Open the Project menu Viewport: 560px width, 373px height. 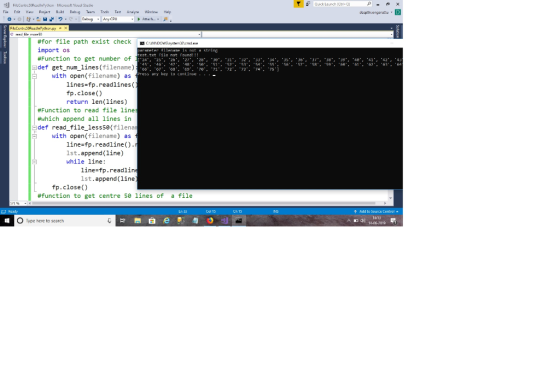coord(44,12)
